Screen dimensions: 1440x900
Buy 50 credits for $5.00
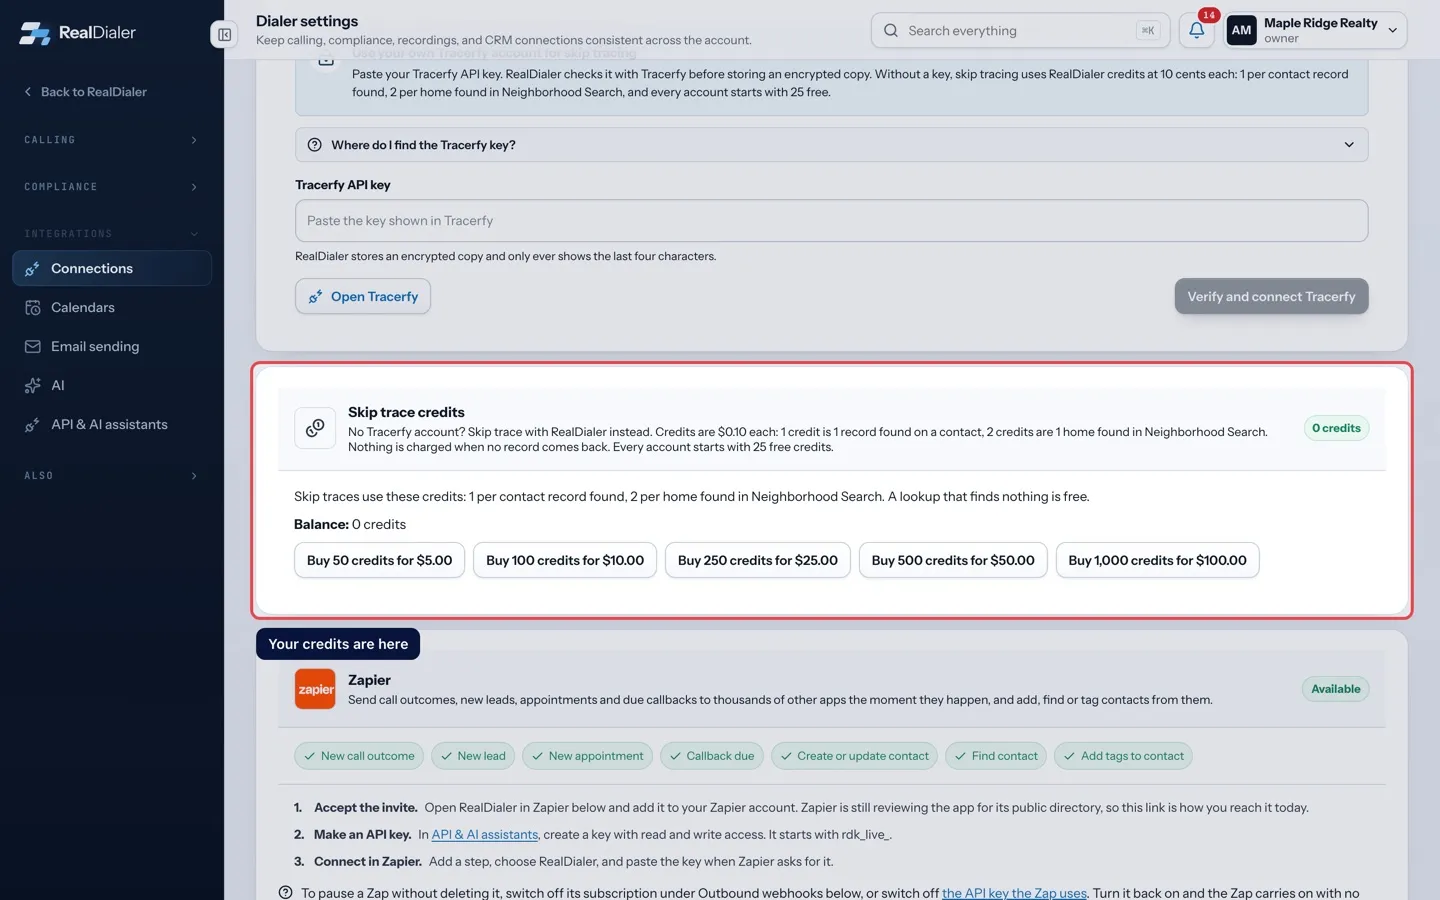click(379, 560)
